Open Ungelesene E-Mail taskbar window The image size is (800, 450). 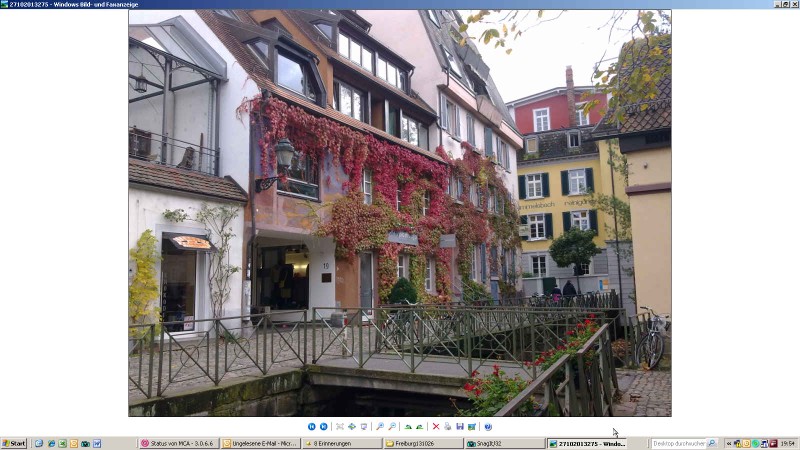point(260,443)
